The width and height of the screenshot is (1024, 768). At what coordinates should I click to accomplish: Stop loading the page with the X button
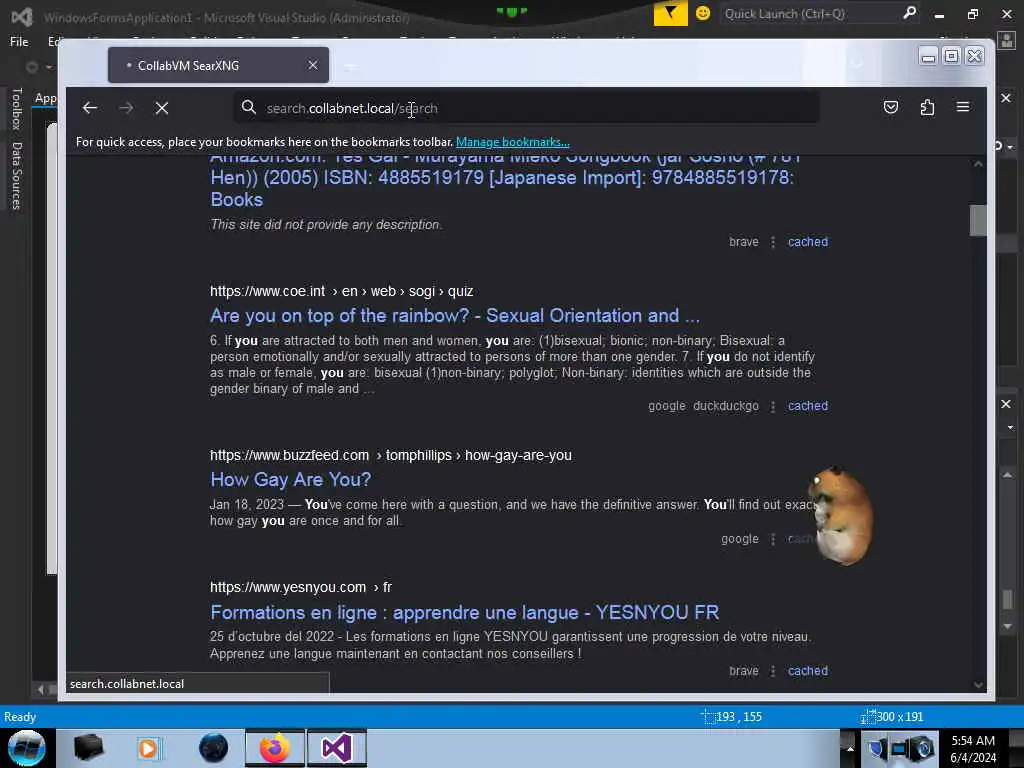(x=162, y=108)
